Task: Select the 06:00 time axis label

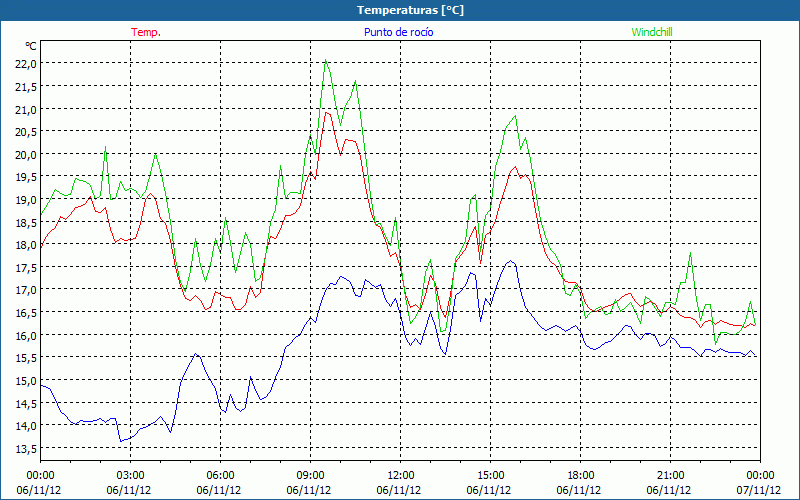Action: (x=221, y=475)
